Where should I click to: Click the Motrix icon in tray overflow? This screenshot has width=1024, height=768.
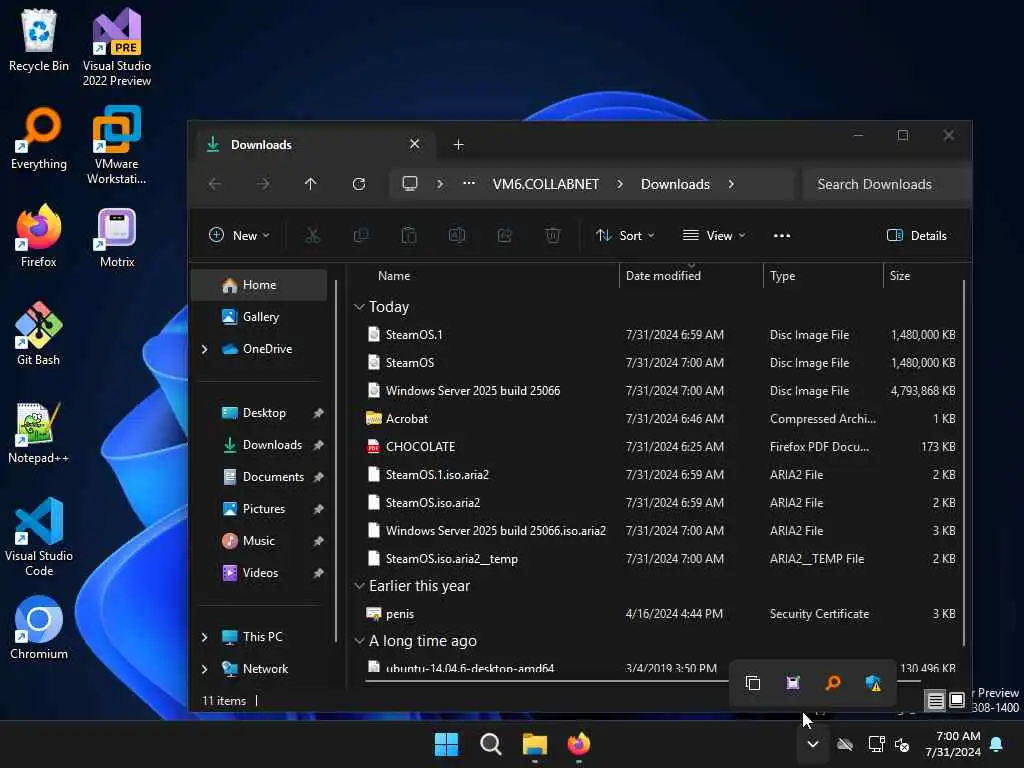pos(793,683)
